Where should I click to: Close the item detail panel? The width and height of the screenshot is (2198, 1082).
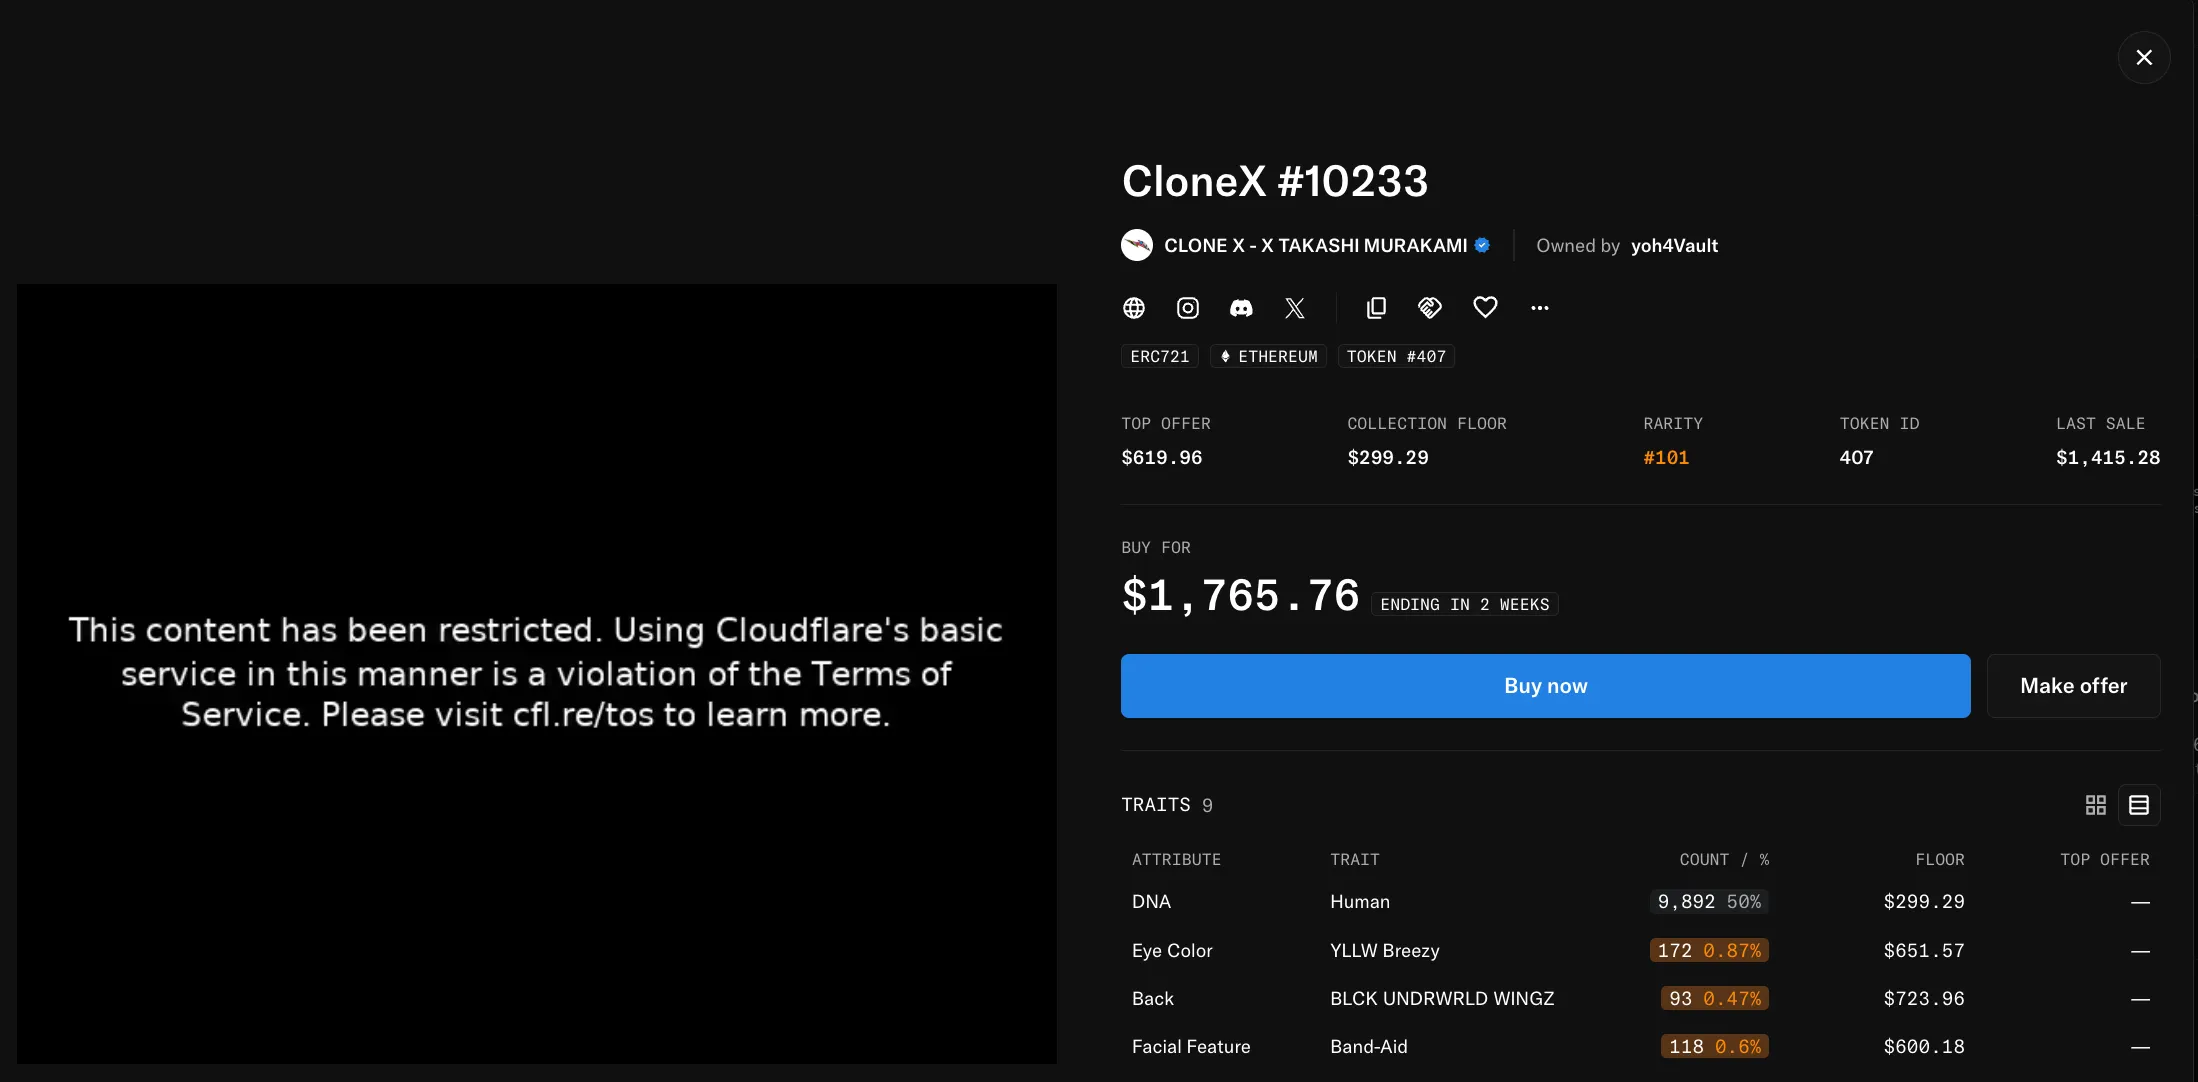tap(2143, 58)
